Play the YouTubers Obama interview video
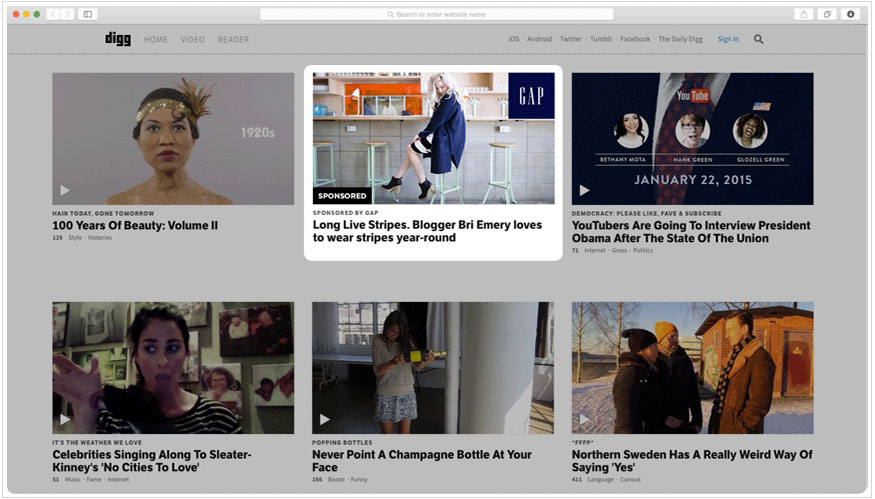 [584, 190]
